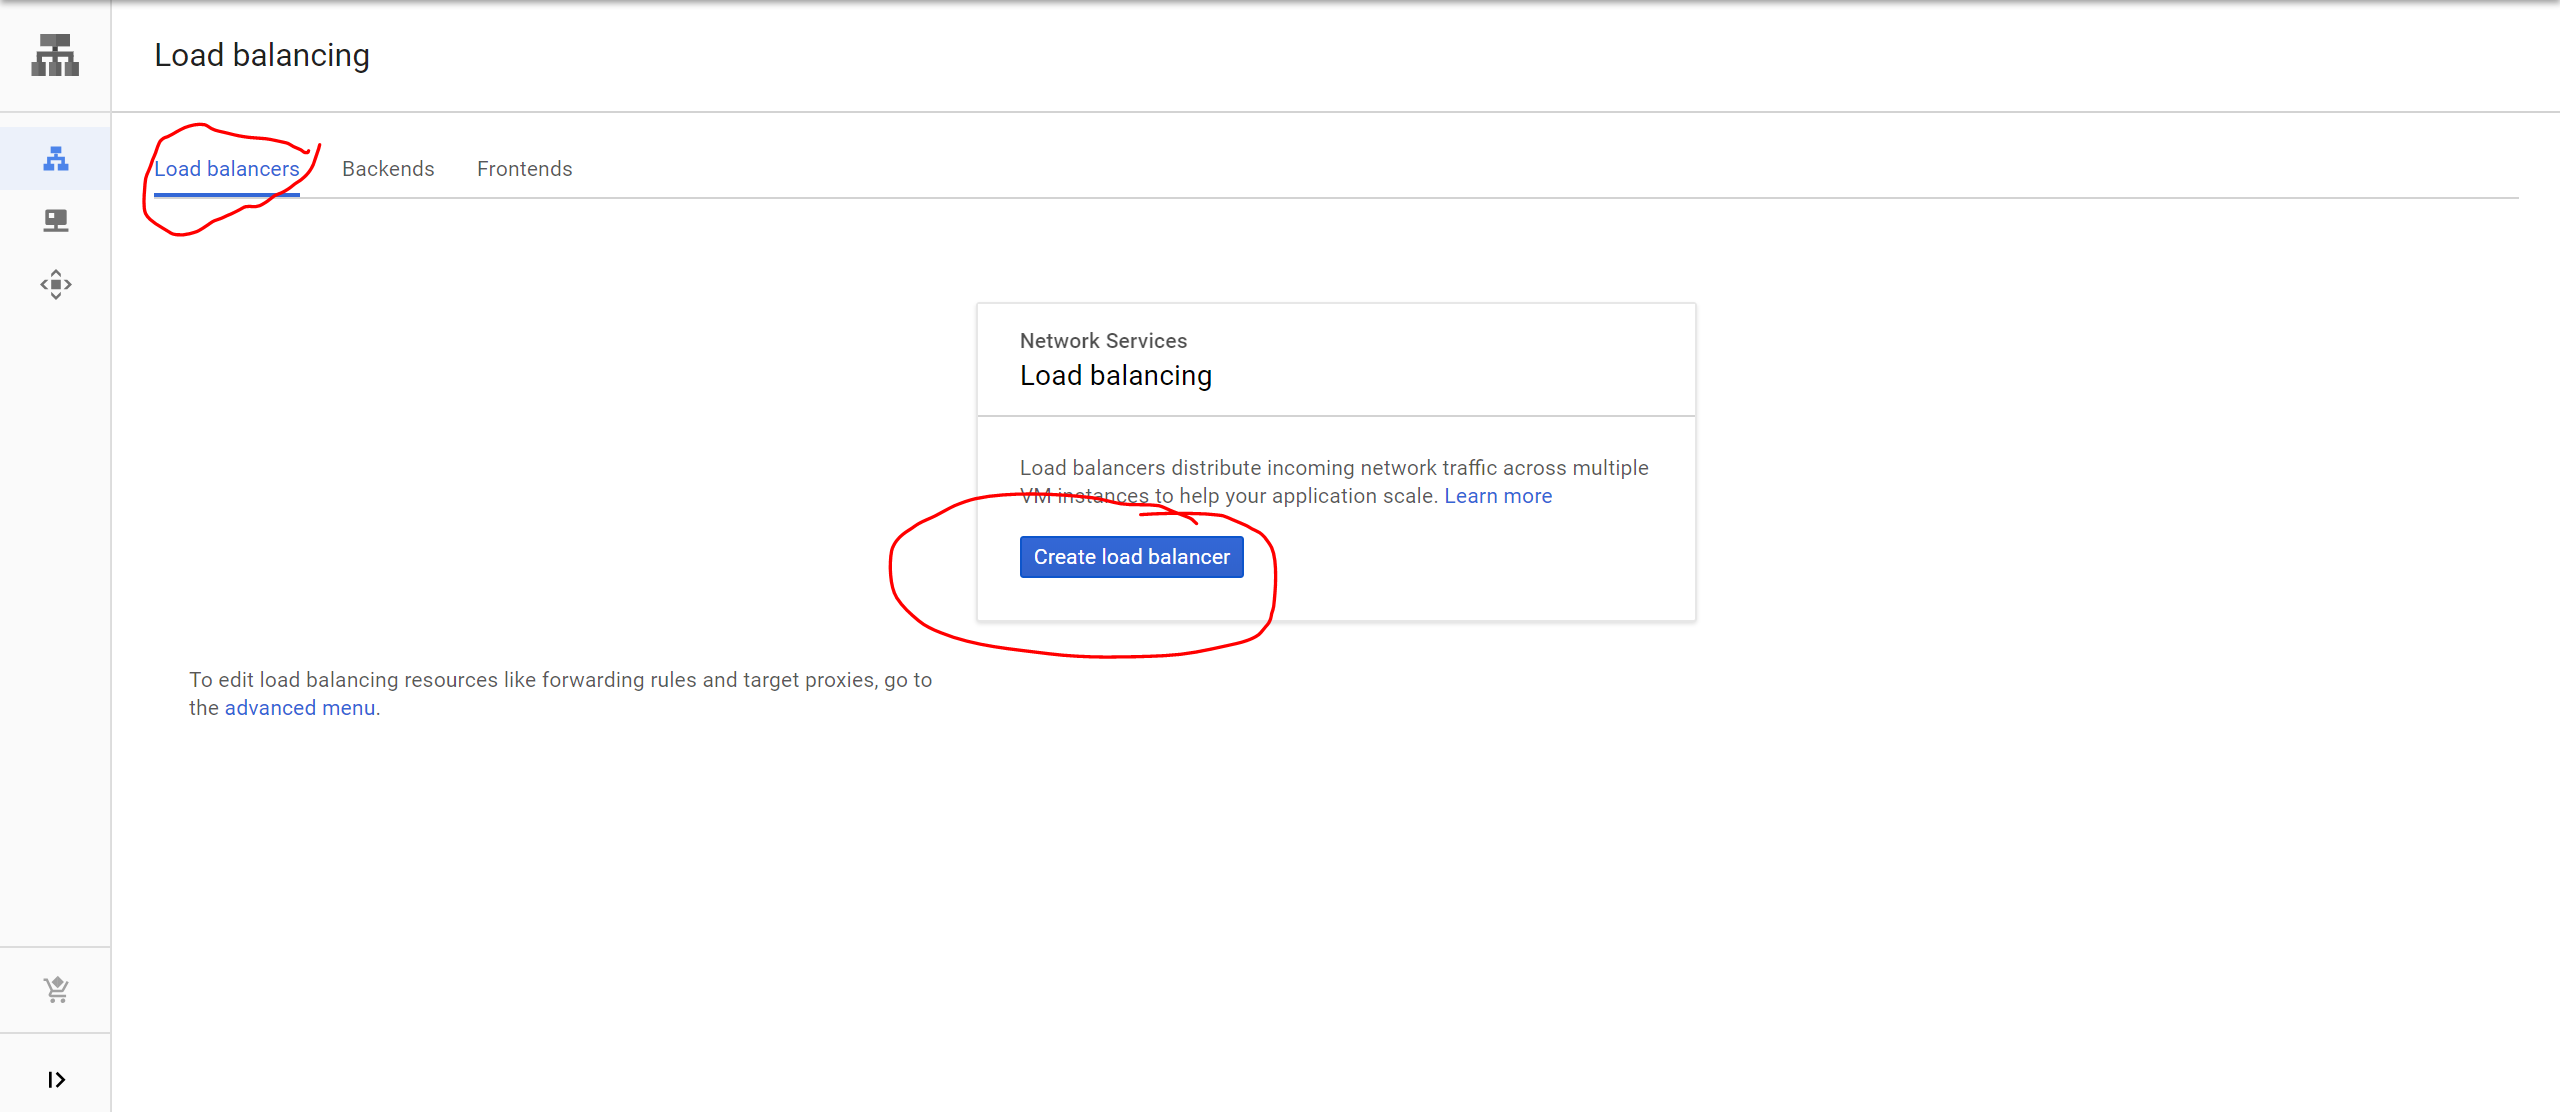Click the Create load balancer button

tap(1132, 557)
